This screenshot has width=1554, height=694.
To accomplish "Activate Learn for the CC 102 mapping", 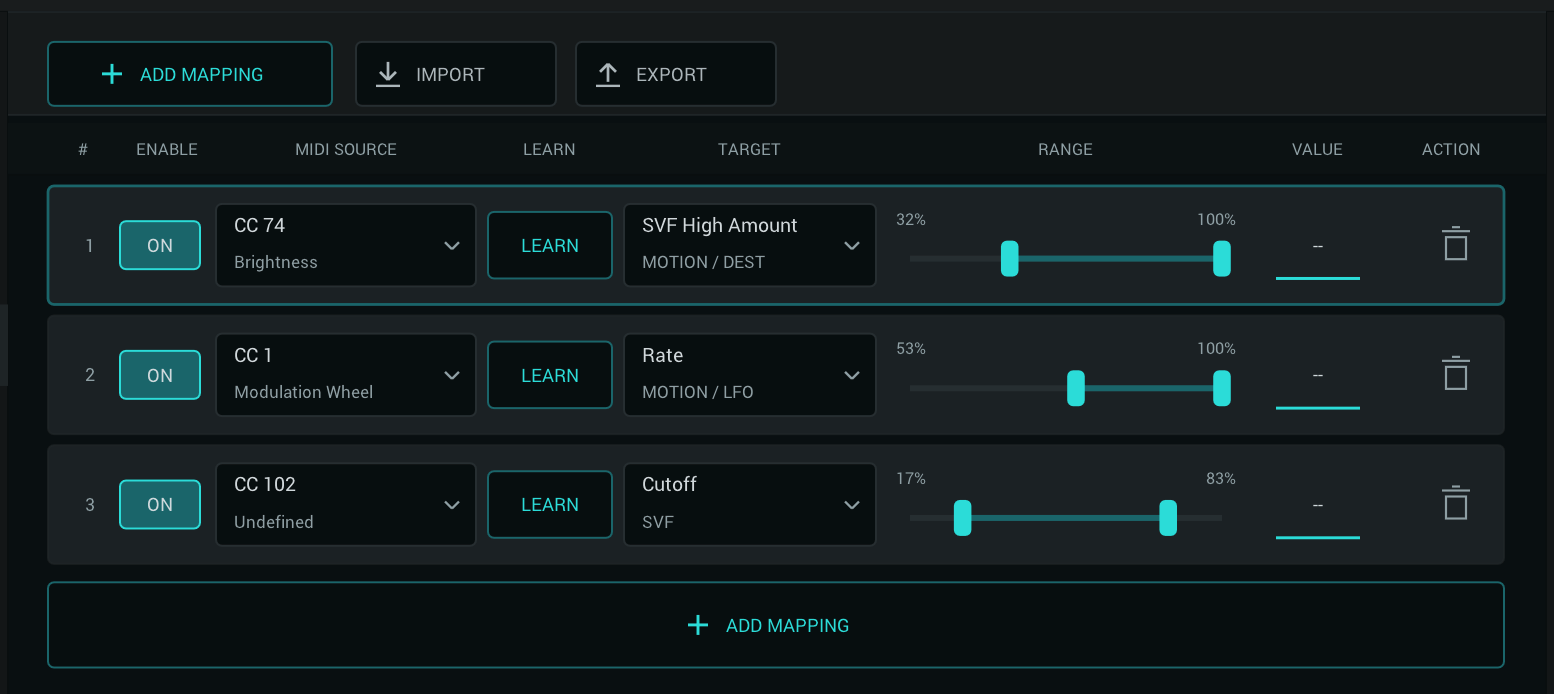I will [550, 504].
